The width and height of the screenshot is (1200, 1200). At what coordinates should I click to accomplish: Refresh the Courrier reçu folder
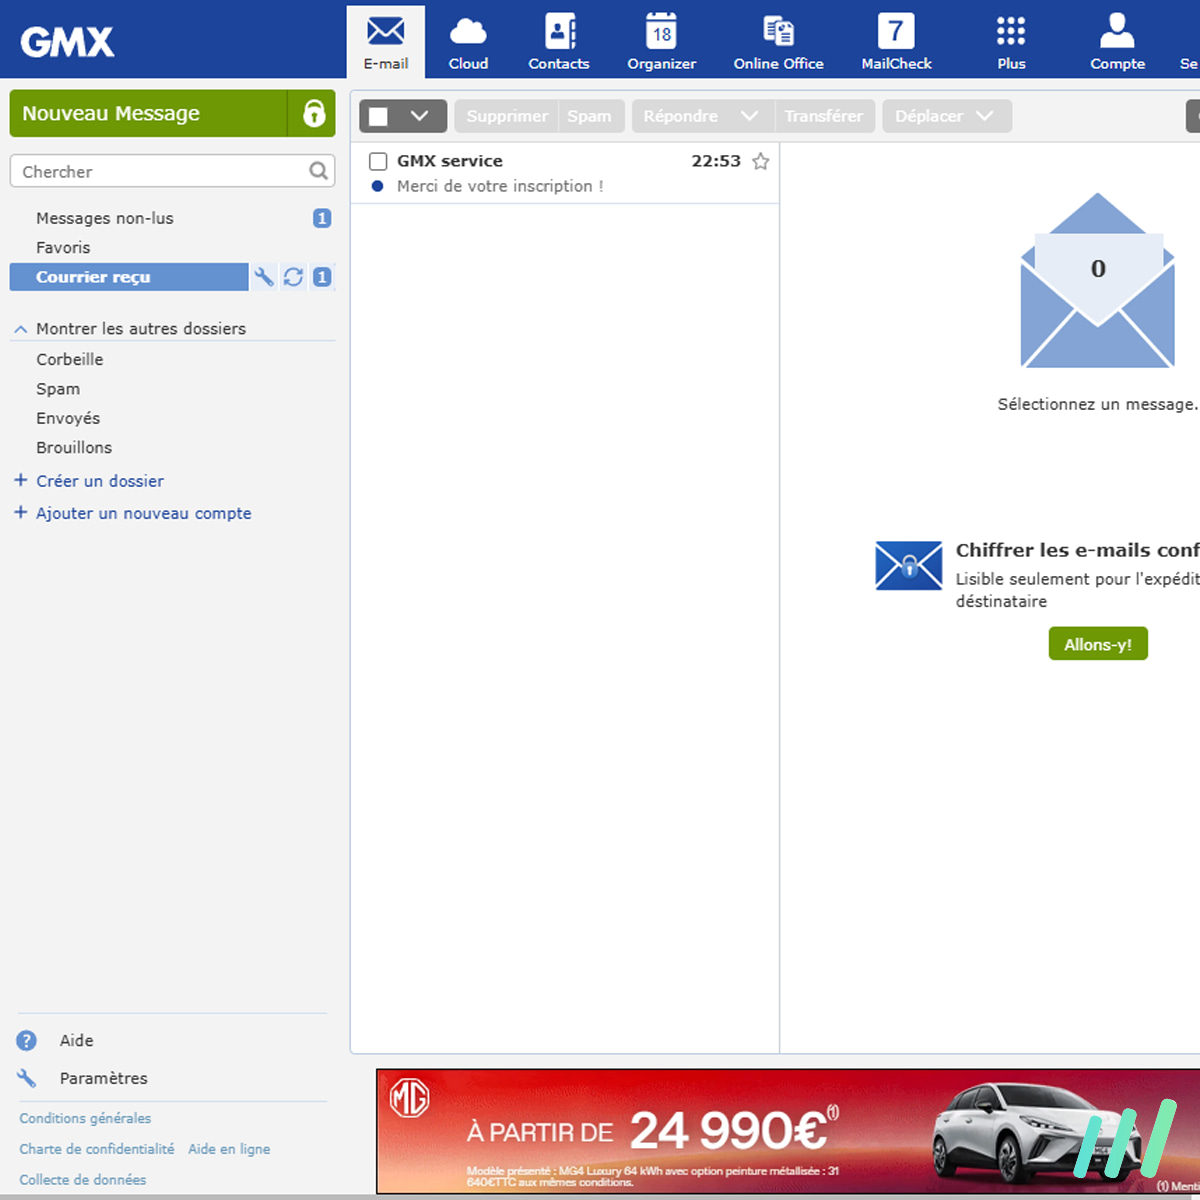pos(293,277)
